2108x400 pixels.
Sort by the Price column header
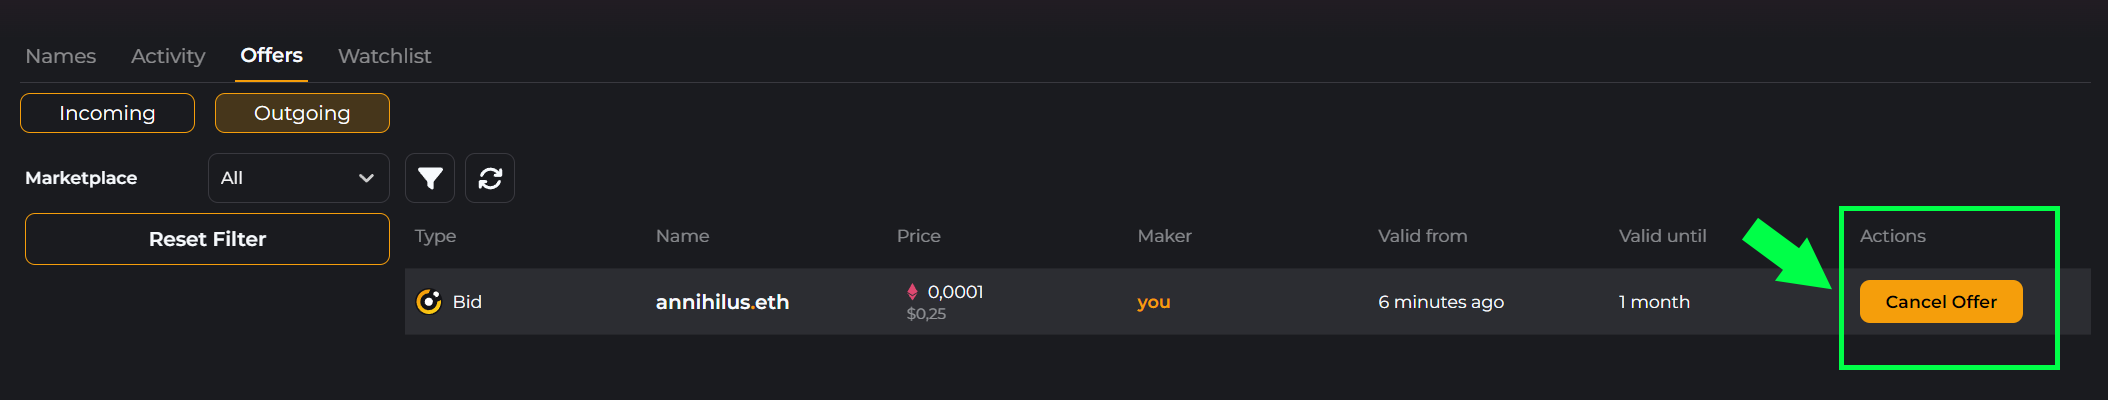click(x=919, y=236)
